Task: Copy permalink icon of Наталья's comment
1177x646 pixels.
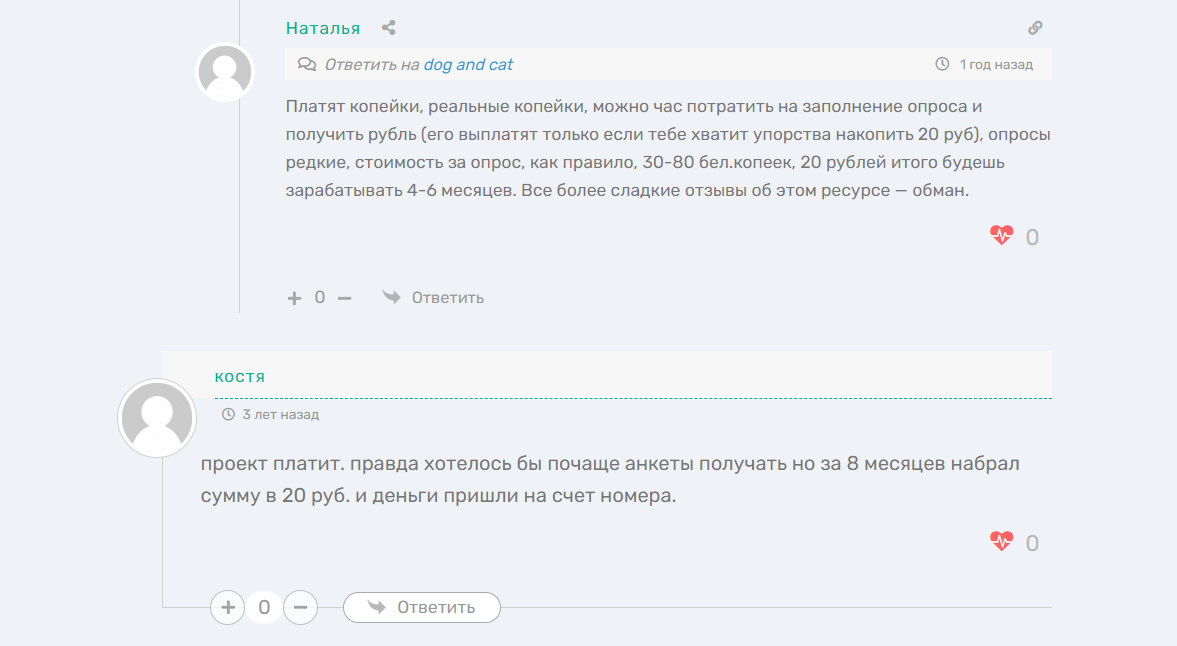Action: pyautogui.click(x=1035, y=28)
